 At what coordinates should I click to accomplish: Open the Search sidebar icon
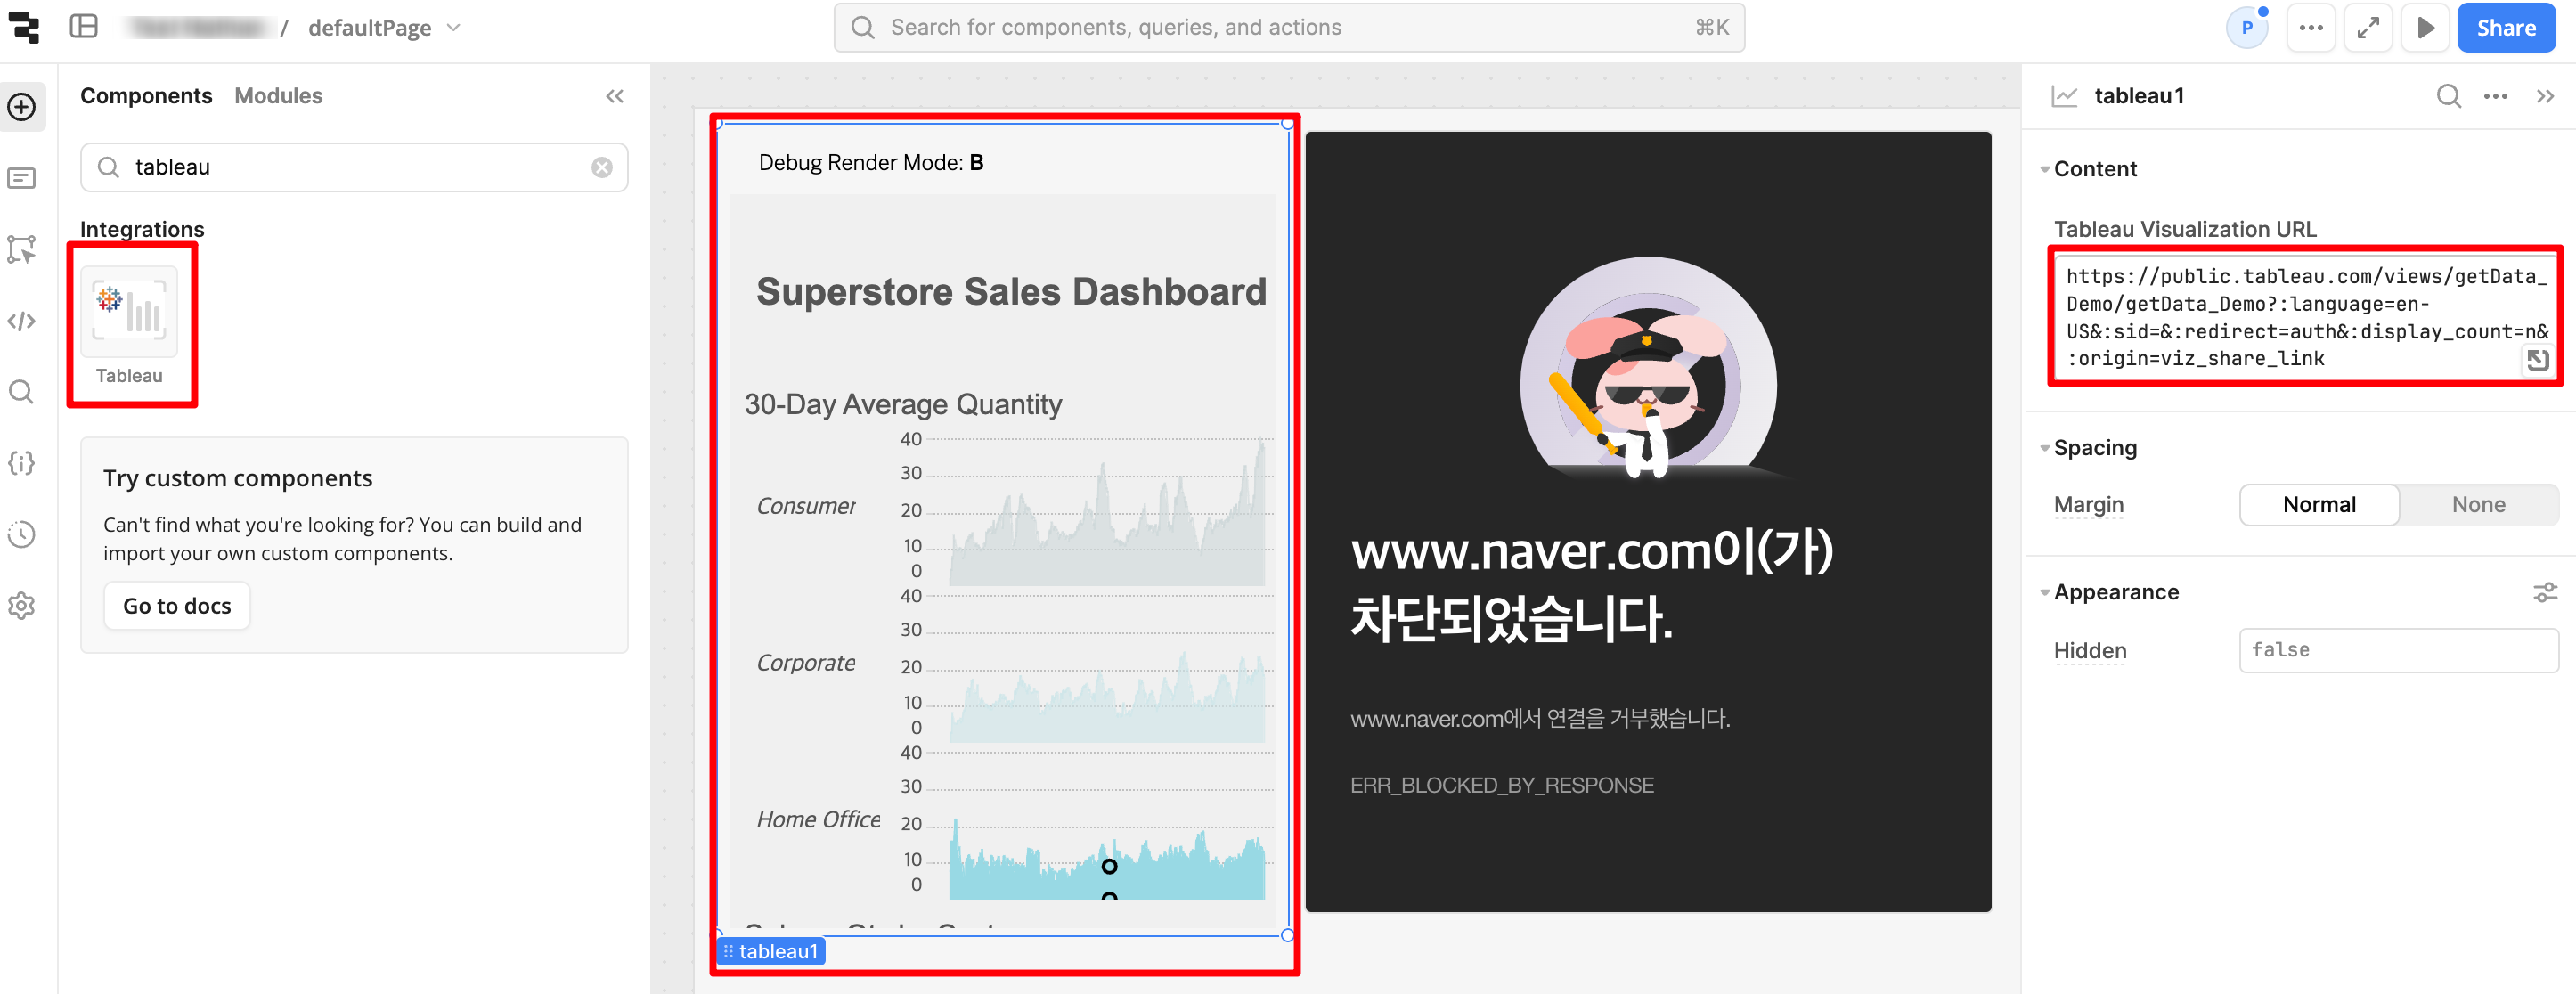point(22,392)
